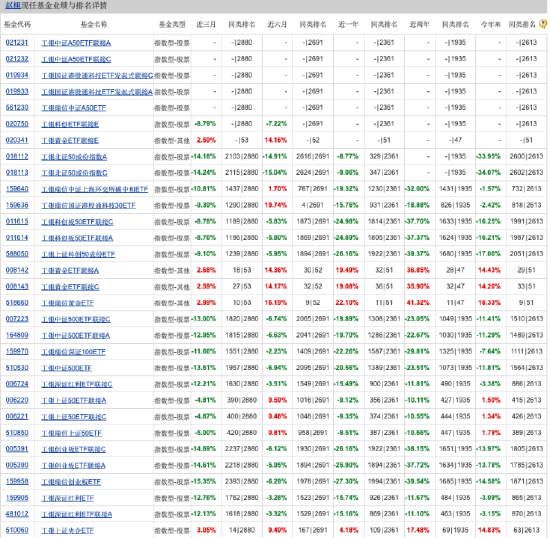Open 工银上证50ETF联接A fund name link

pos(74,400)
